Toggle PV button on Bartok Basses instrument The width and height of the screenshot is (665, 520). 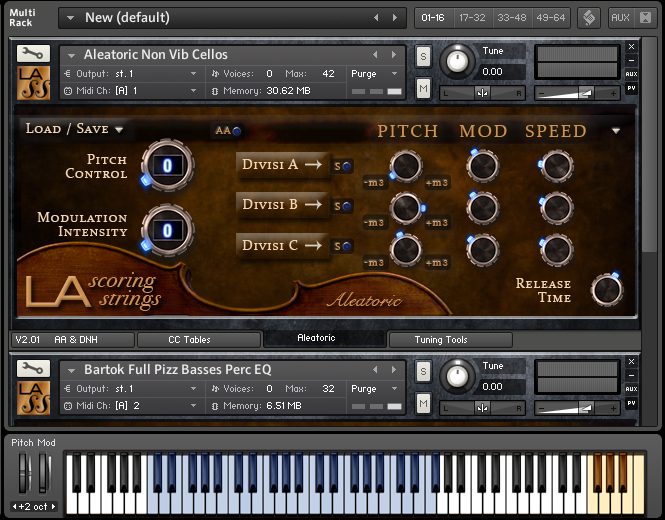(631, 403)
